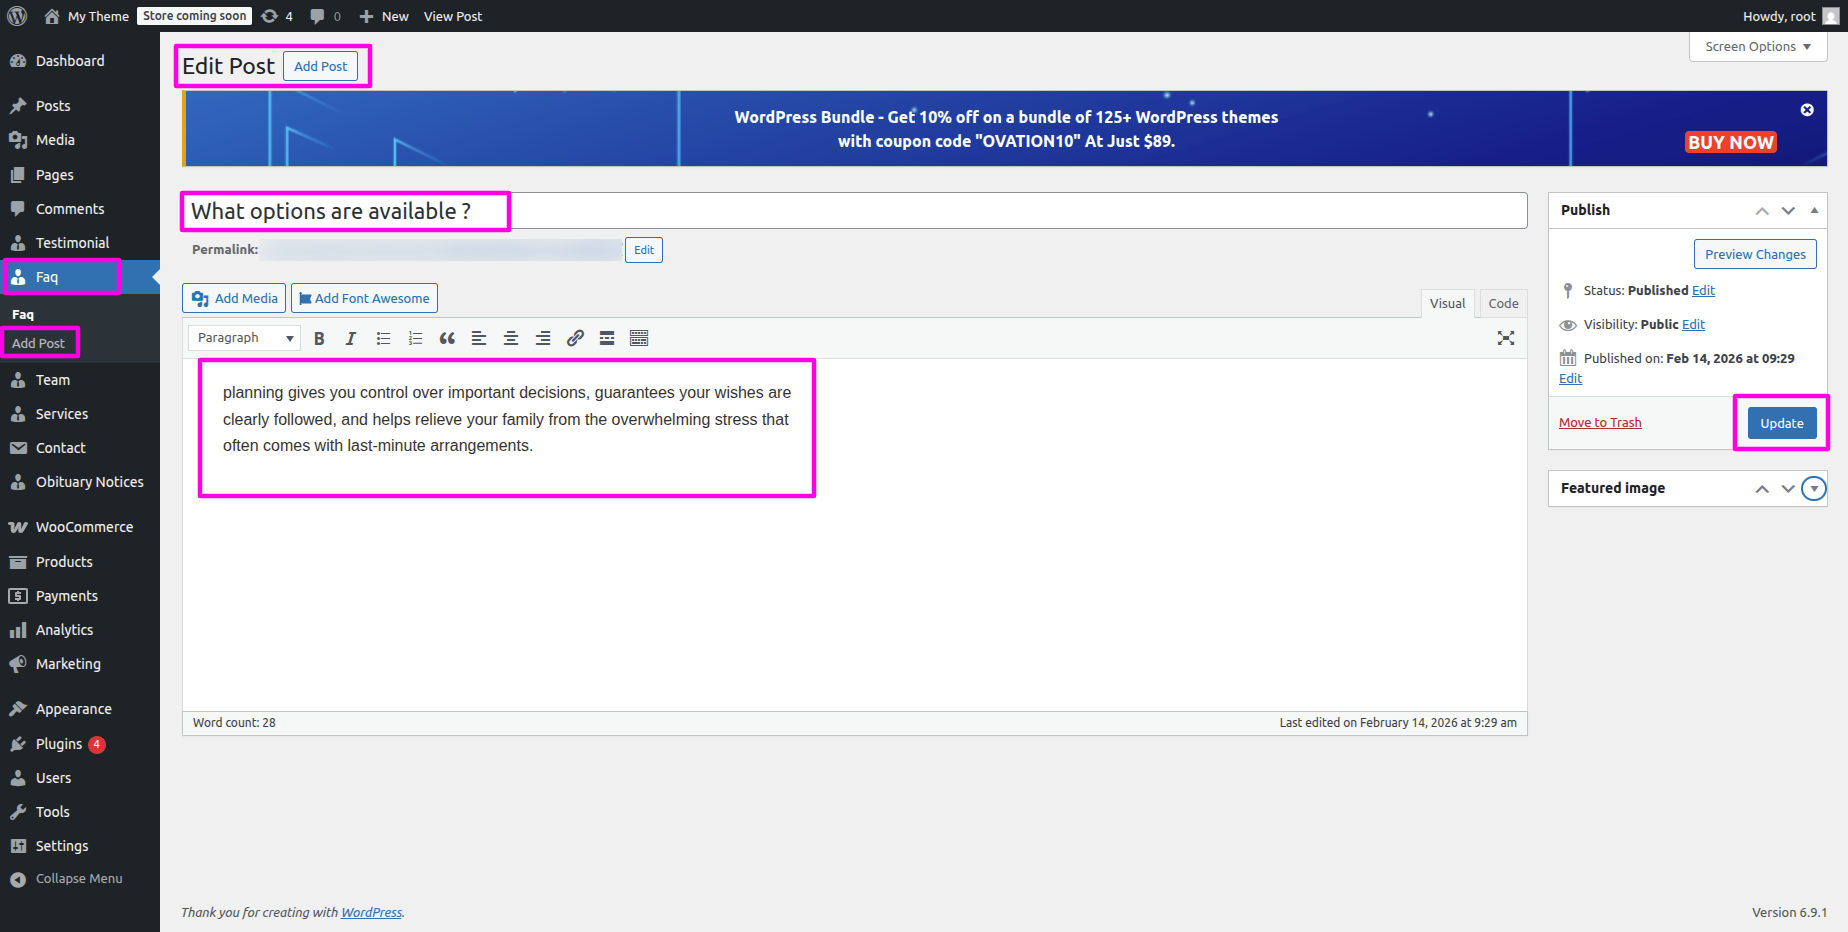Viewport: 1848px width, 932px height.
Task: Move this post to Trash
Action: (1599, 423)
